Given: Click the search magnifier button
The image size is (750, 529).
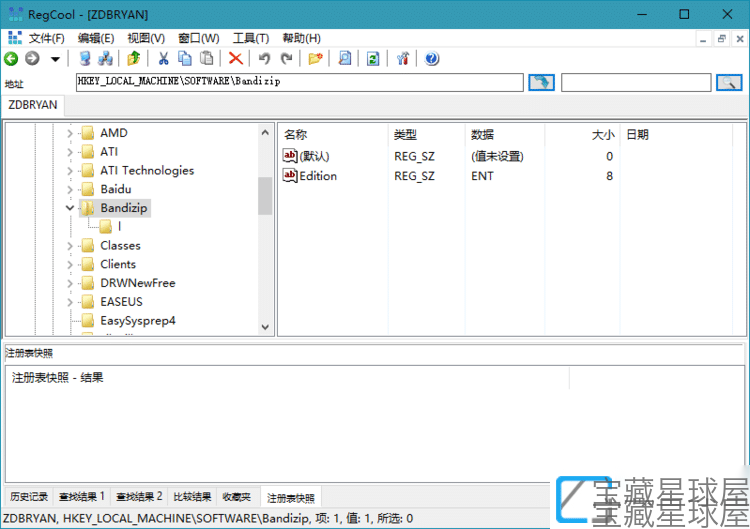Looking at the screenshot, I should click(729, 83).
